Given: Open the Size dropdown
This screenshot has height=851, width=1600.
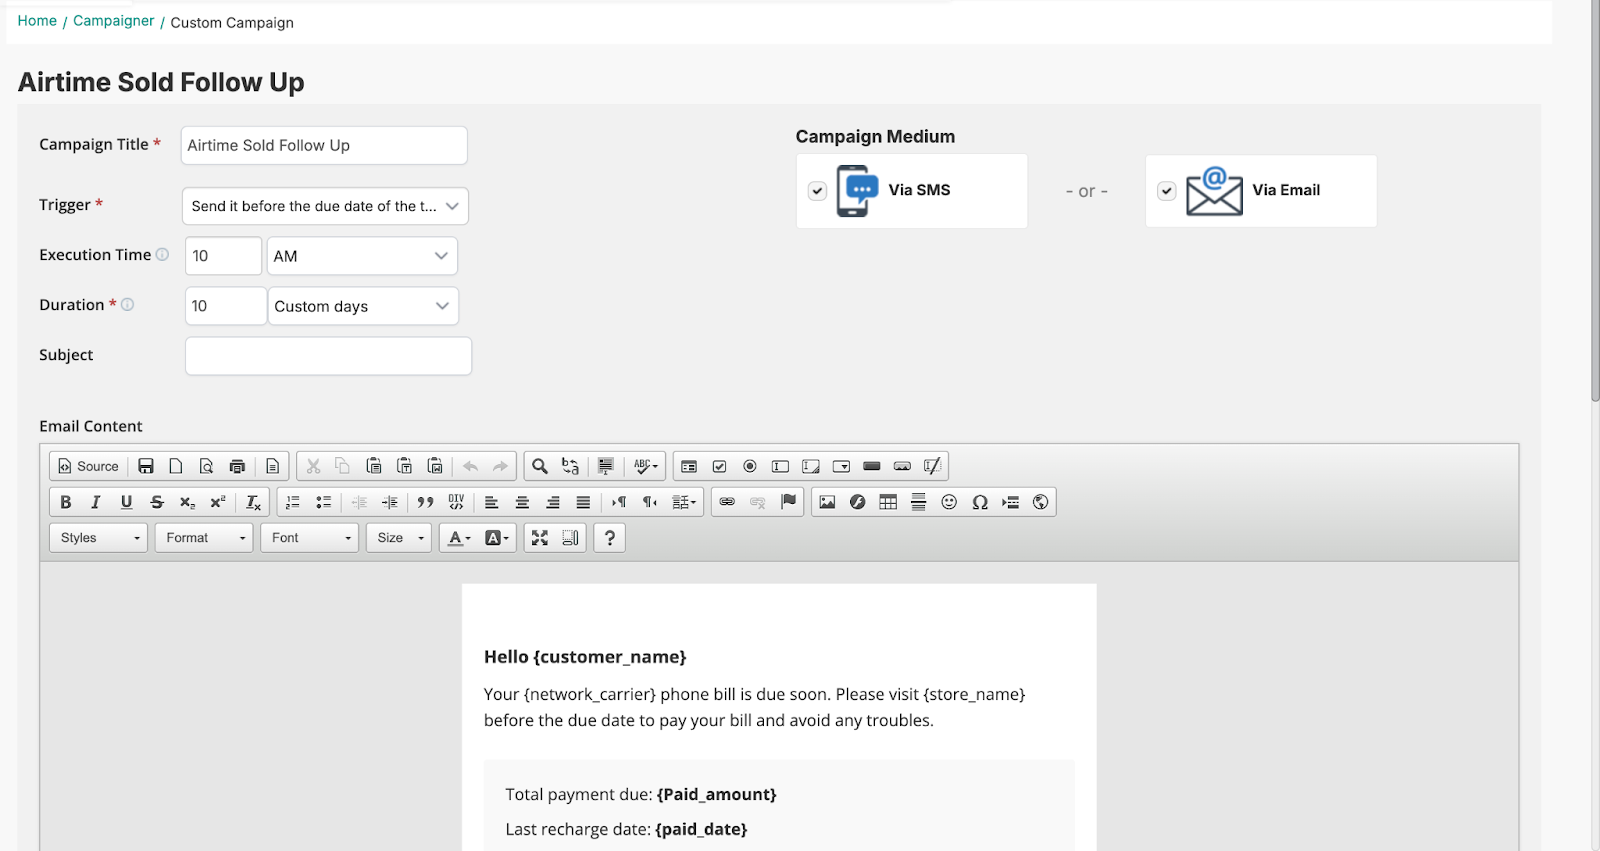Looking at the screenshot, I should pyautogui.click(x=399, y=538).
